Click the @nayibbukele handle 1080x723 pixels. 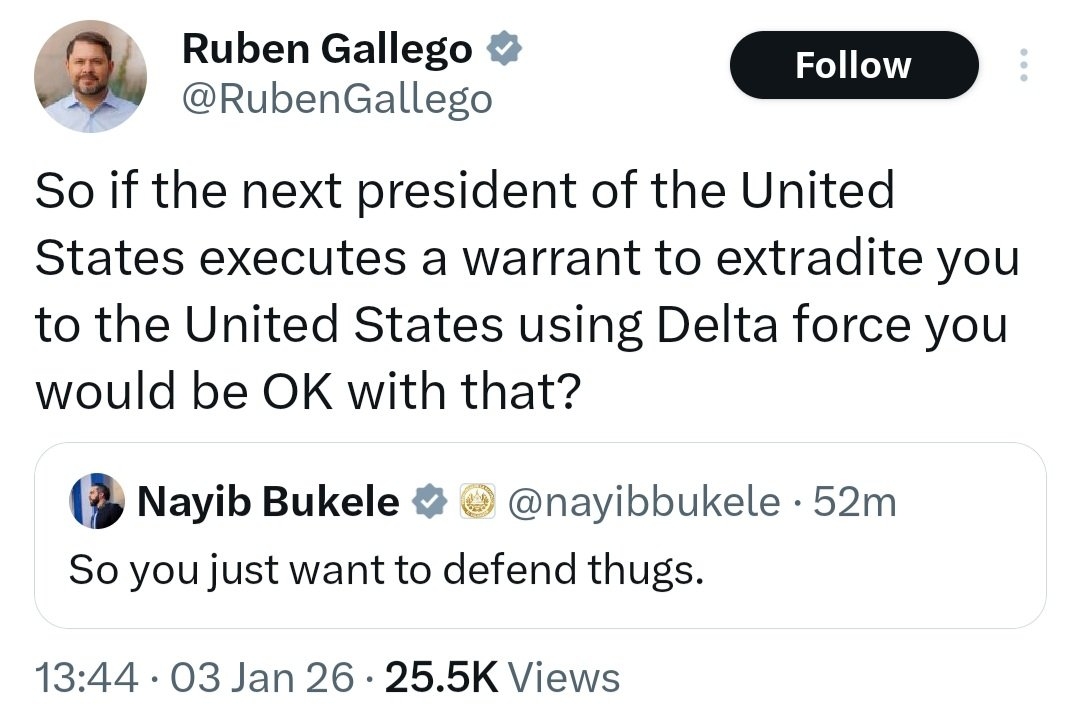tap(644, 502)
